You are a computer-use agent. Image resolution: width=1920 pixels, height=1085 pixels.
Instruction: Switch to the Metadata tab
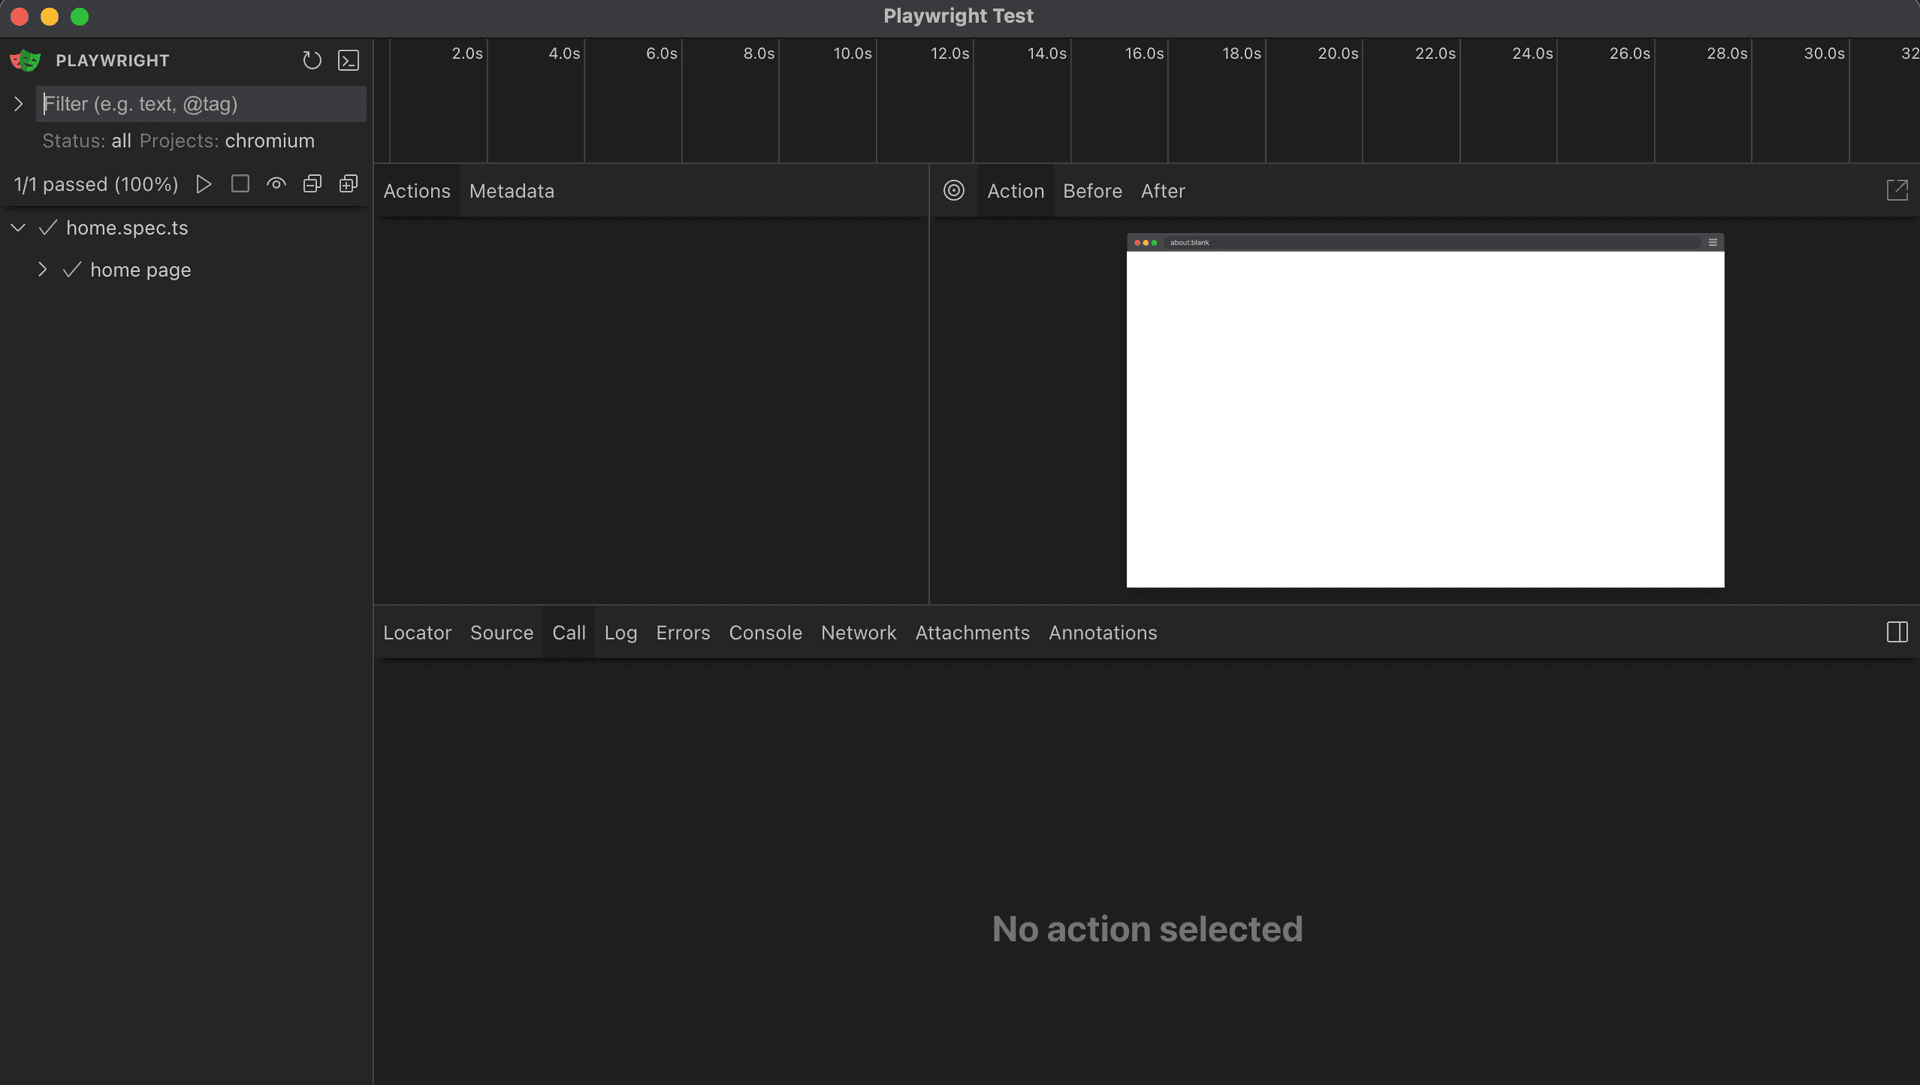click(x=511, y=191)
